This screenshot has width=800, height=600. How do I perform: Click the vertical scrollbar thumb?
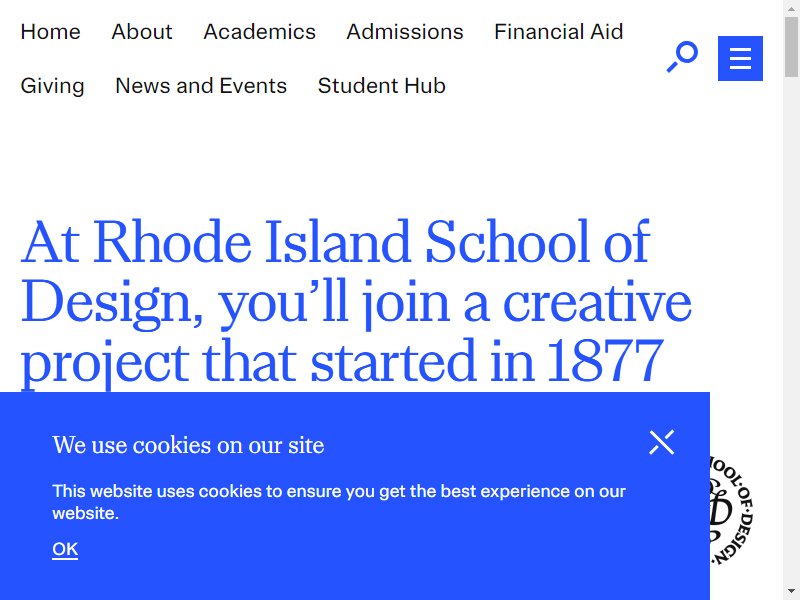(x=791, y=47)
